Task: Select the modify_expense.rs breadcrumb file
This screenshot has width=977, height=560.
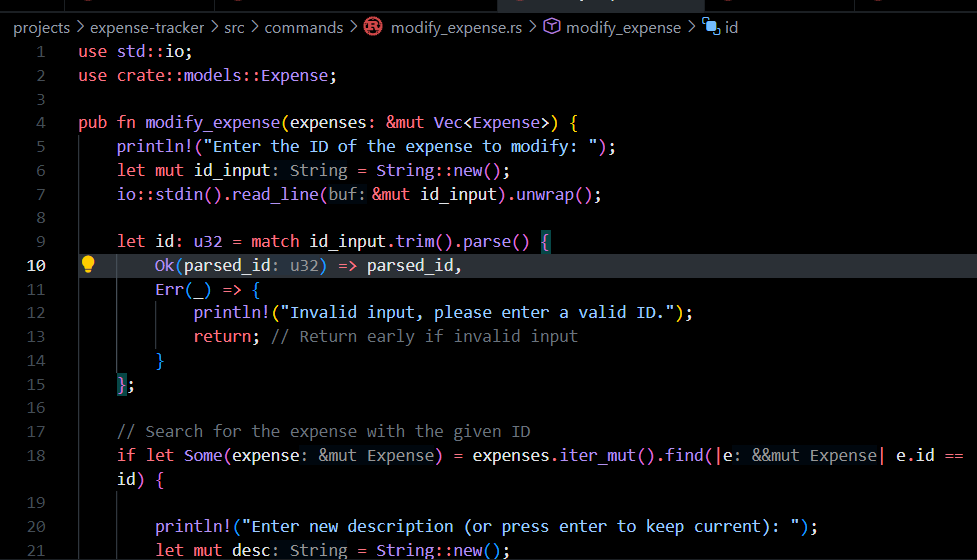Action: point(456,28)
